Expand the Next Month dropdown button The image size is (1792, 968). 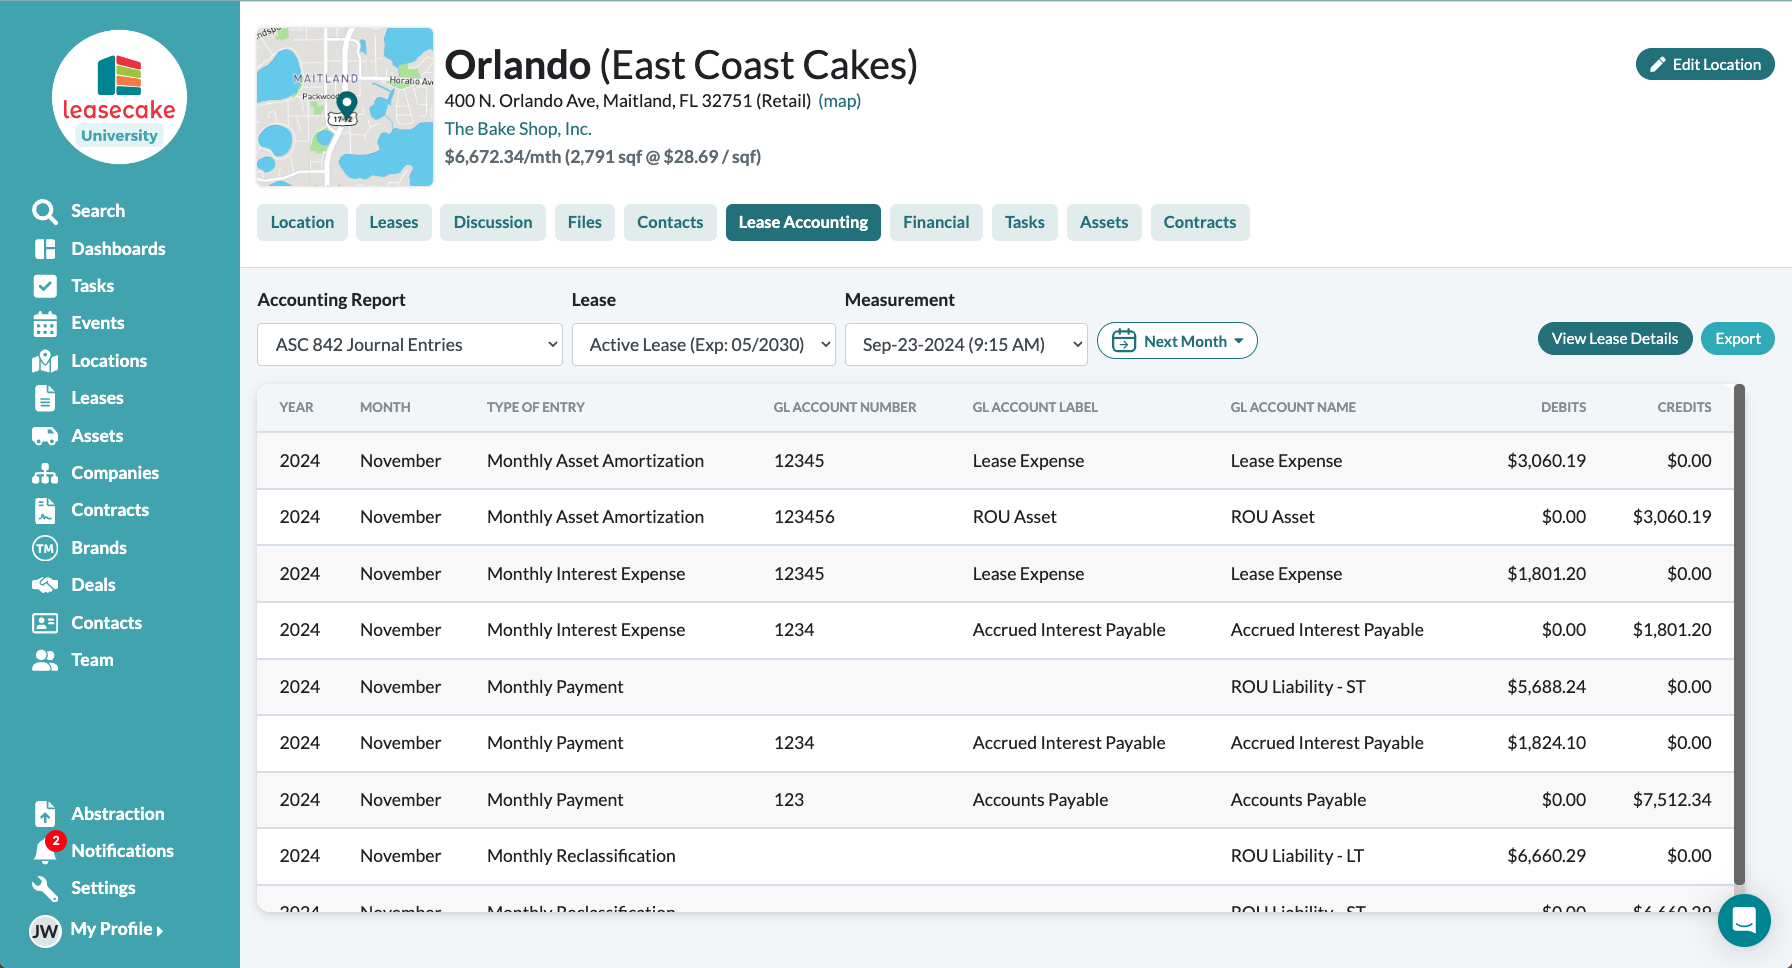(x=1177, y=341)
